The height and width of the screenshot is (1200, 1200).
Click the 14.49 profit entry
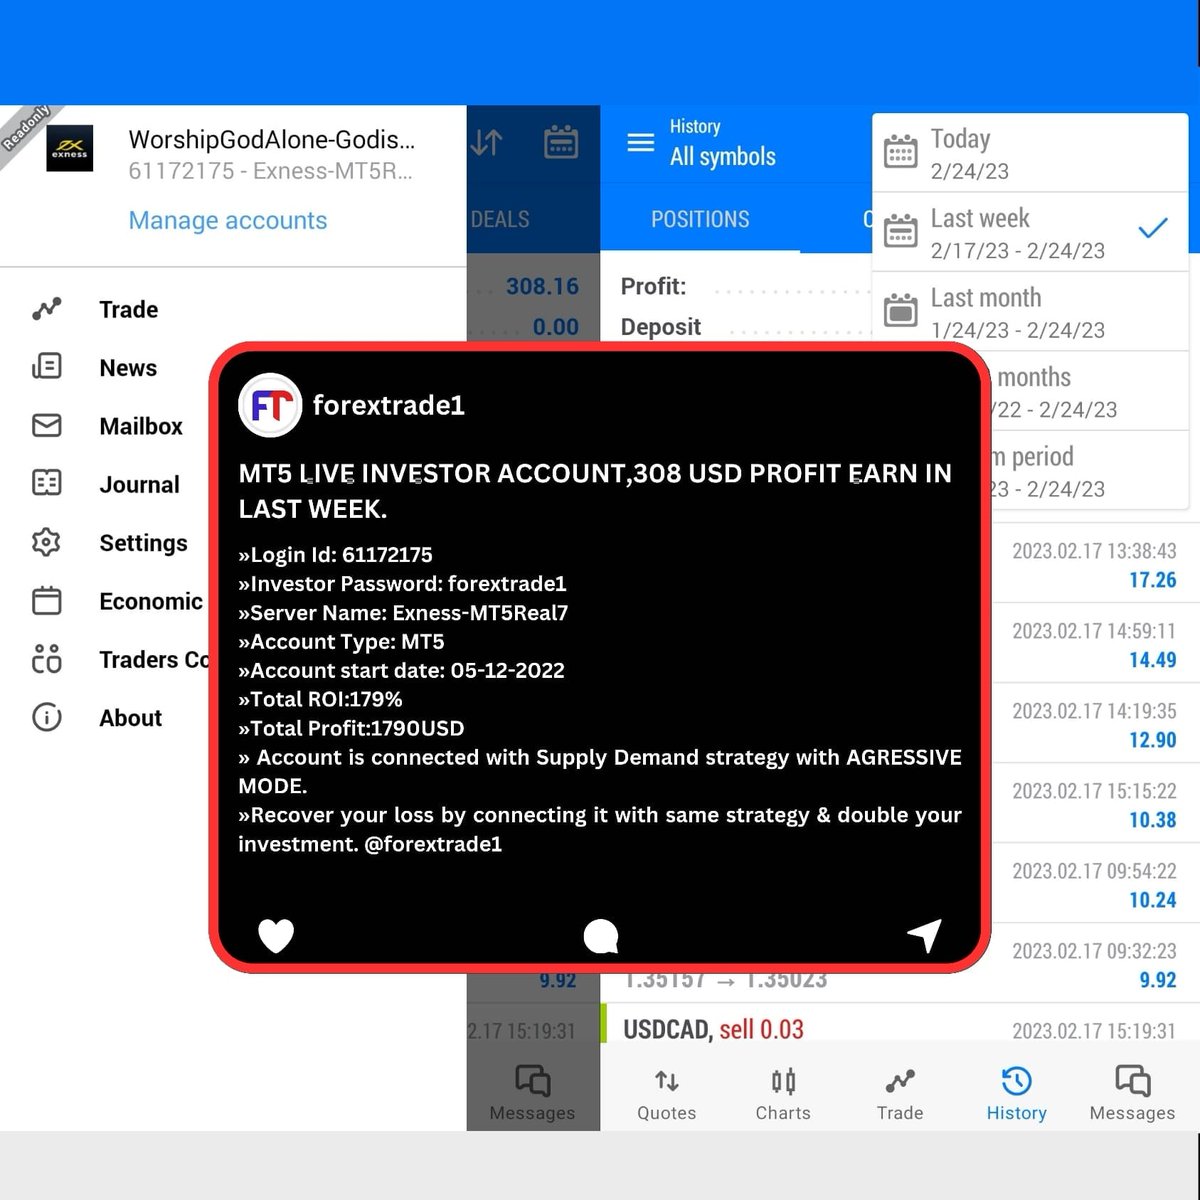pyautogui.click(x=1153, y=660)
